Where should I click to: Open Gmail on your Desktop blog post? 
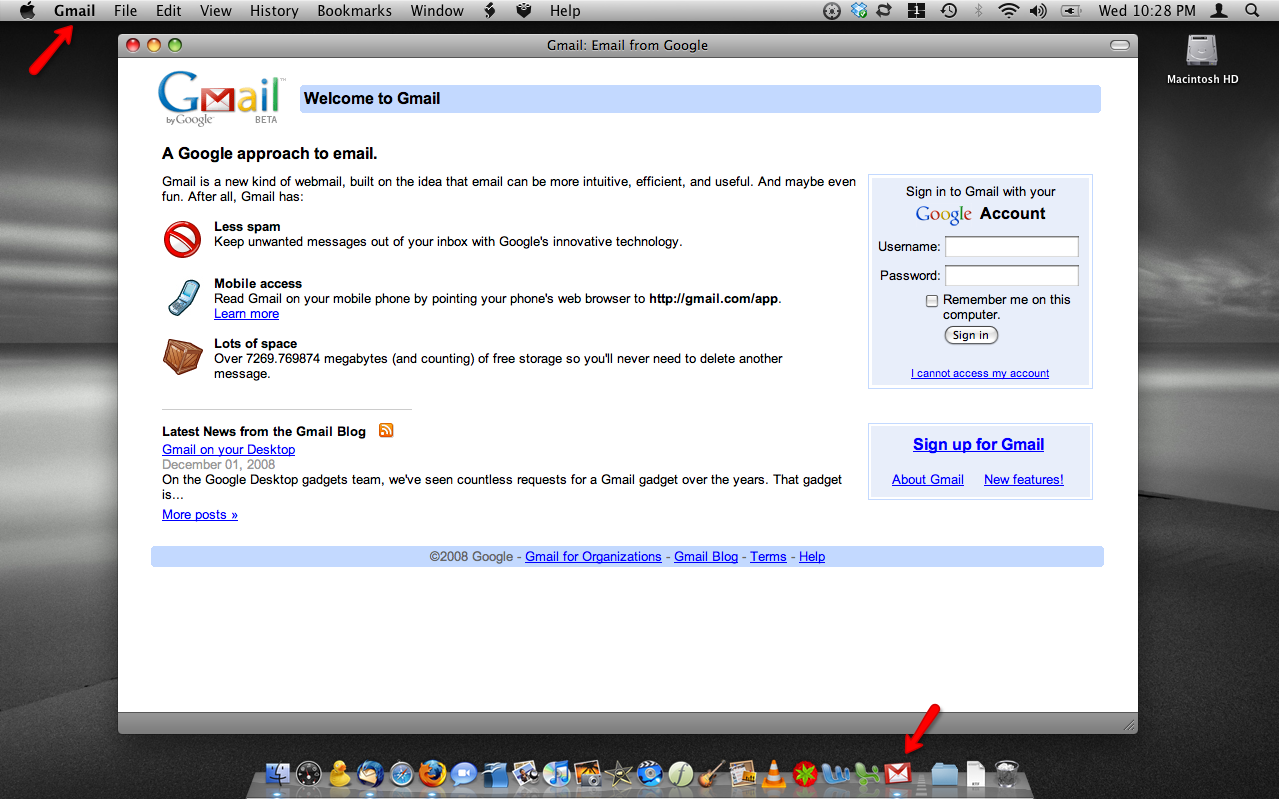229,449
